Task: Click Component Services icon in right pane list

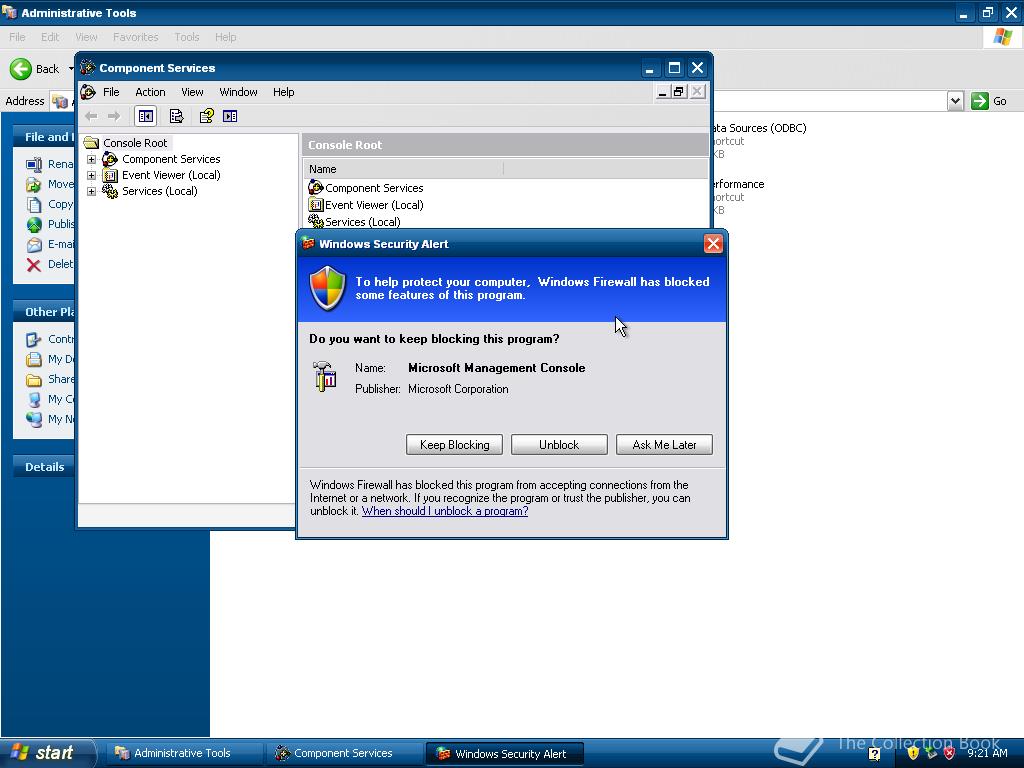Action: (x=315, y=187)
